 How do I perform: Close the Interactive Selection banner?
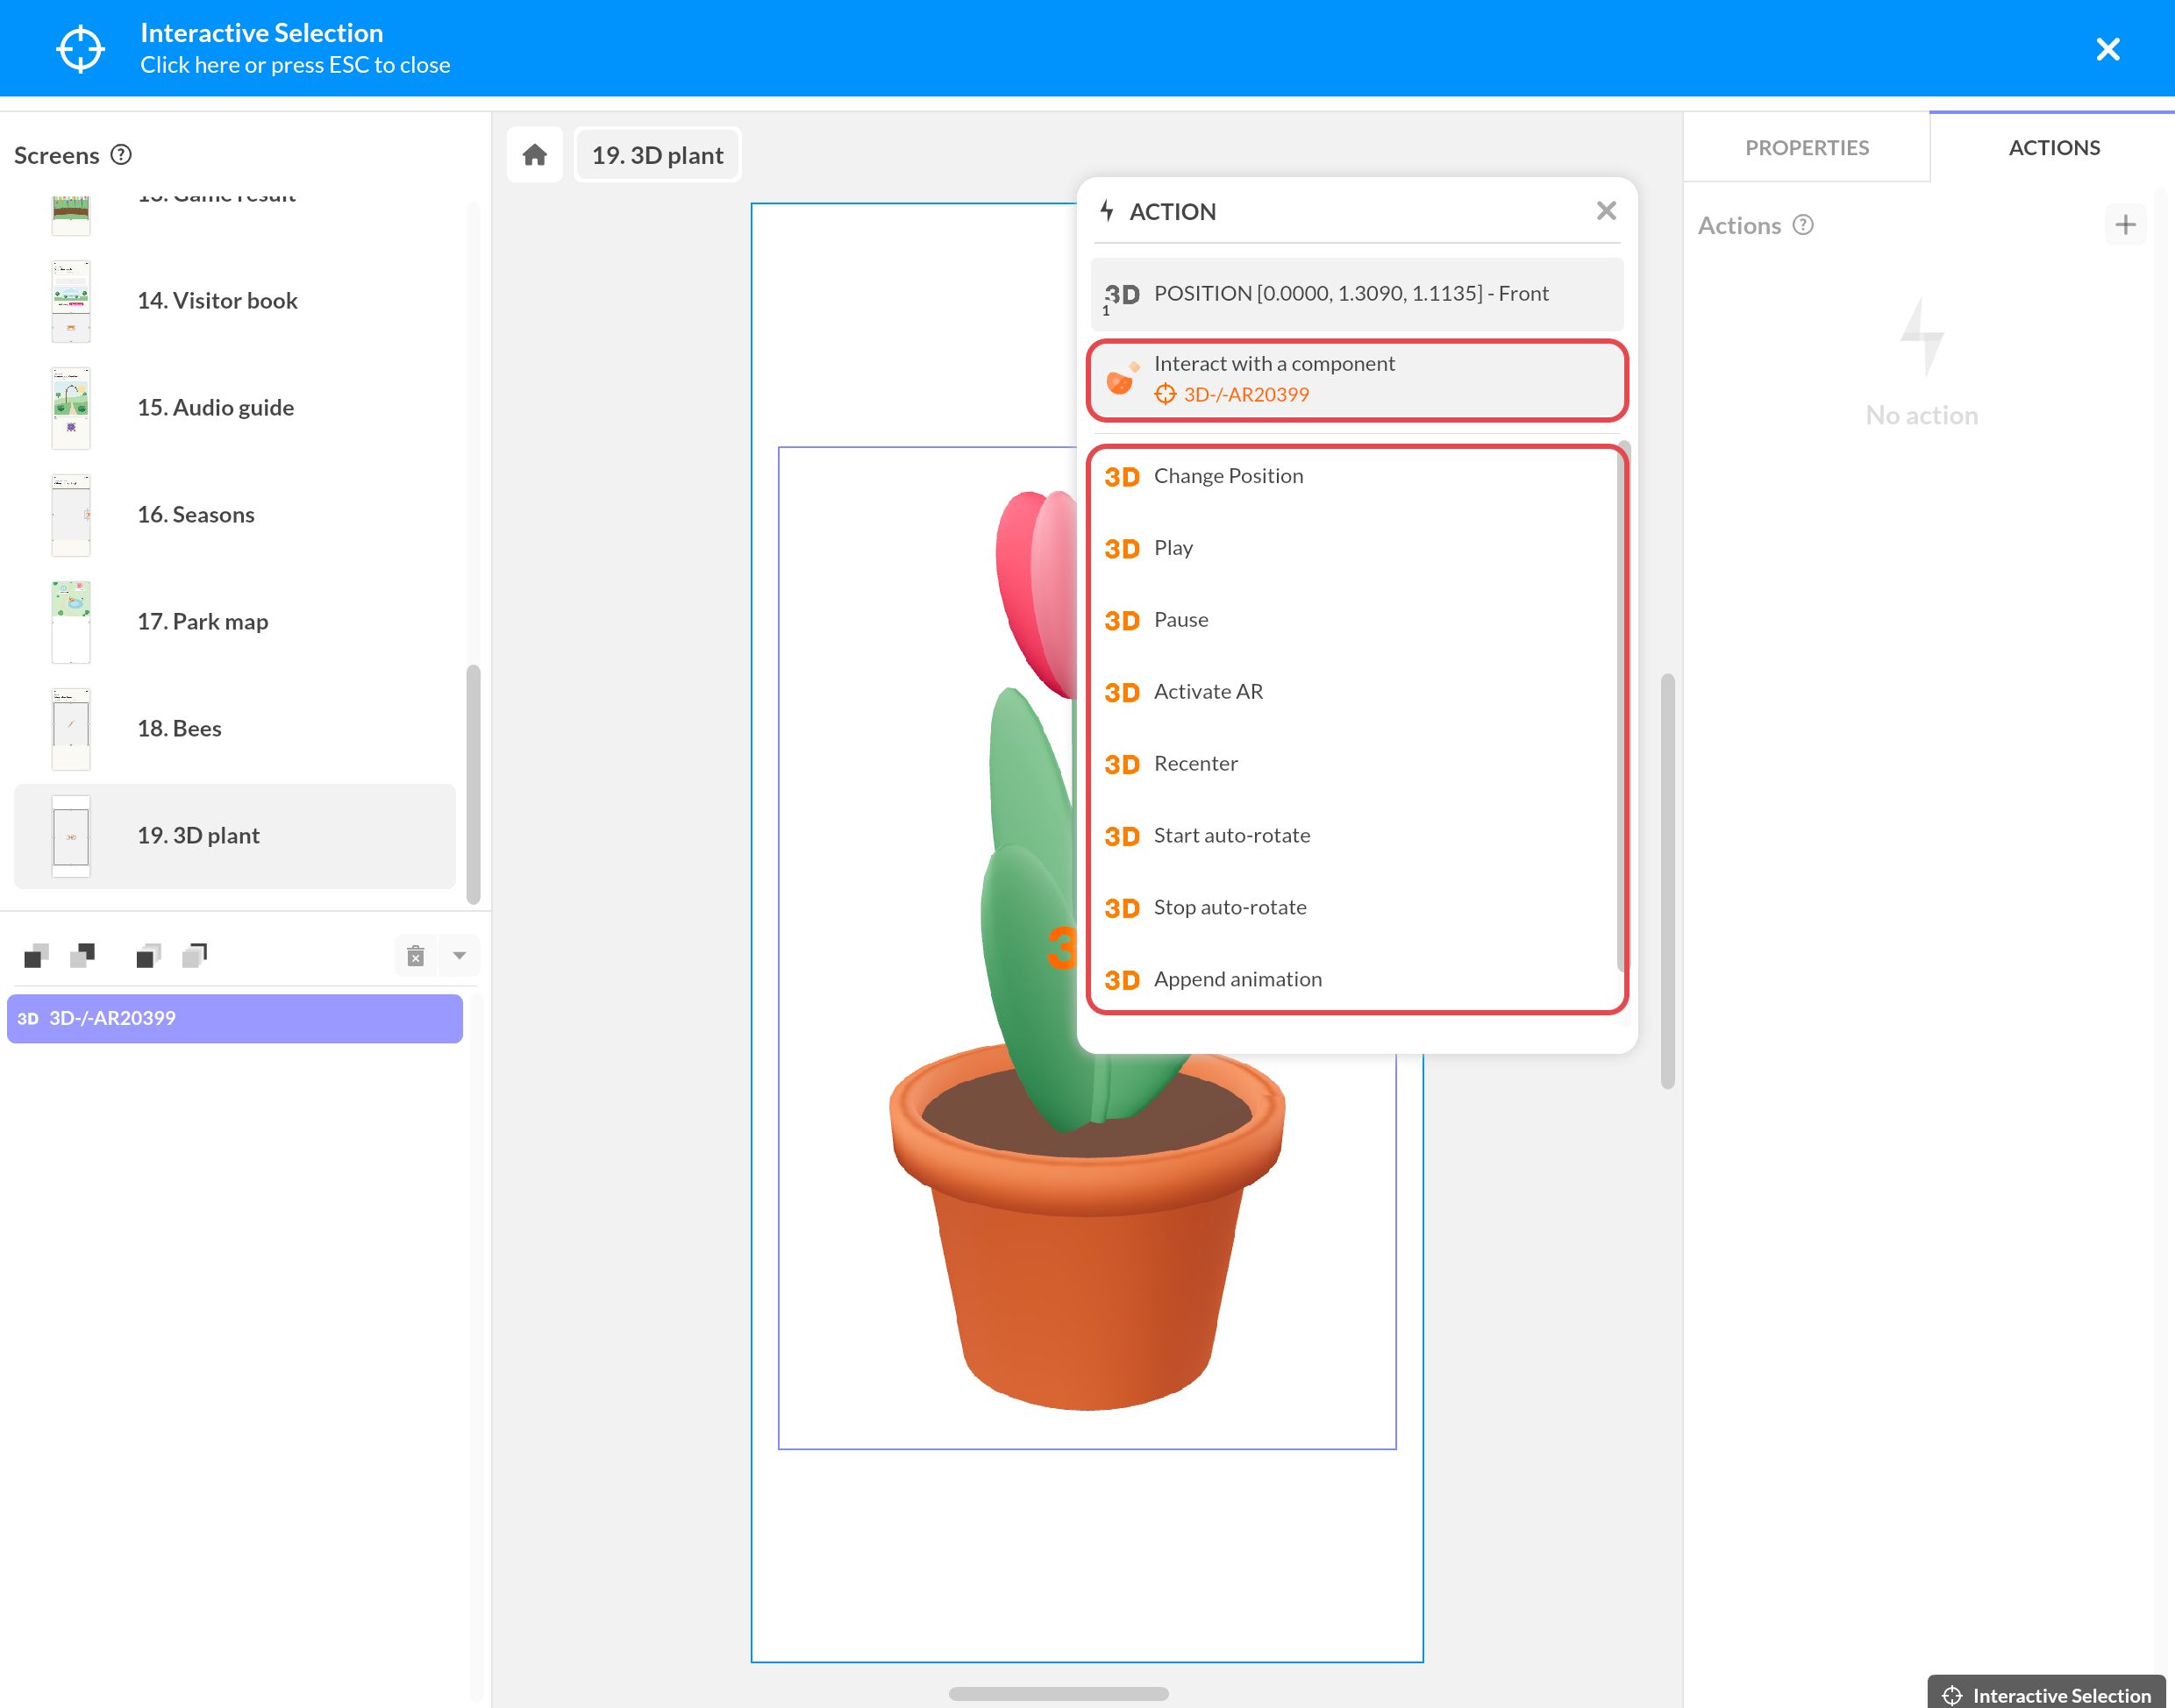[x=2107, y=49]
